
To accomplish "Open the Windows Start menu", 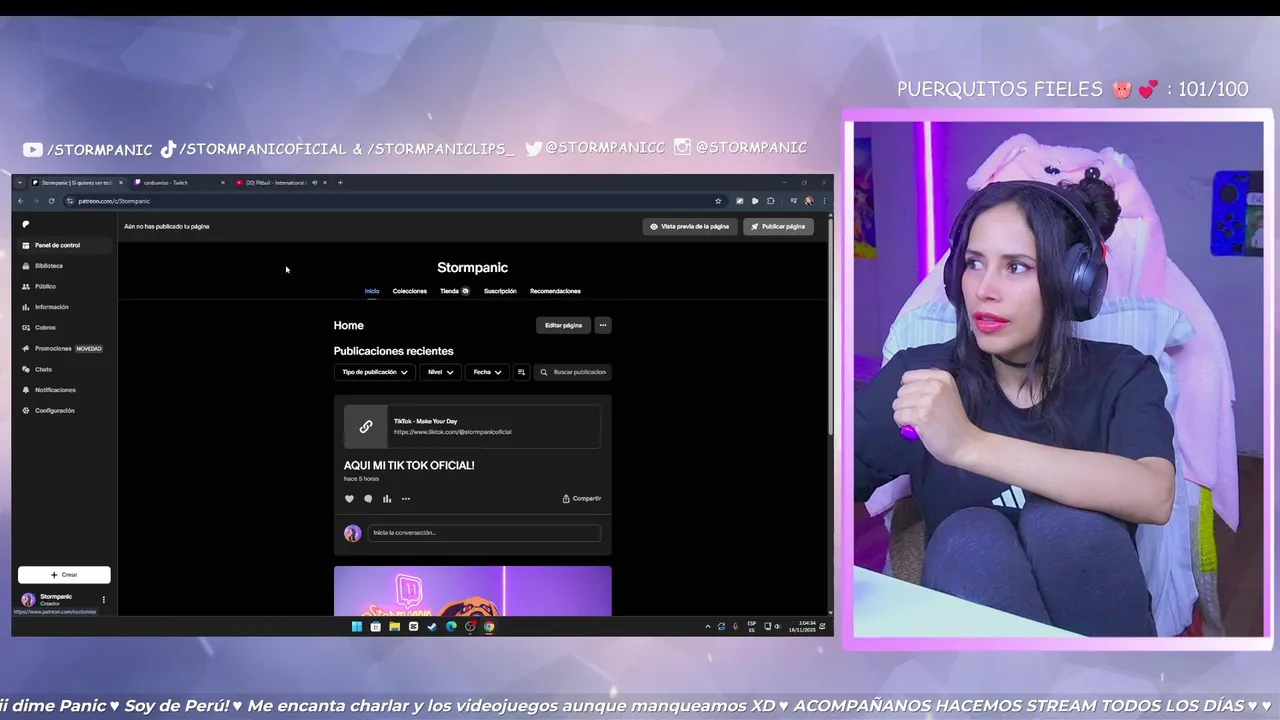I will click(x=357, y=627).
